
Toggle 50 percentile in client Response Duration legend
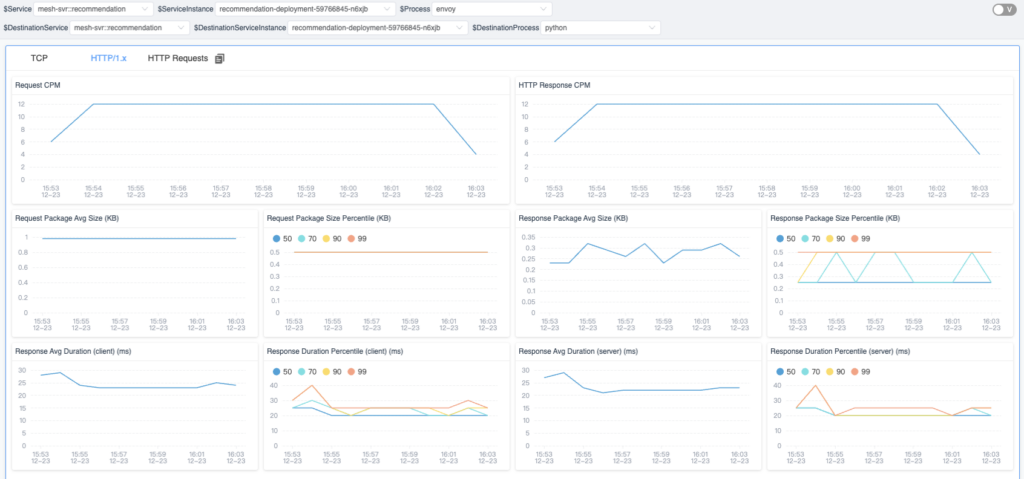pos(282,371)
